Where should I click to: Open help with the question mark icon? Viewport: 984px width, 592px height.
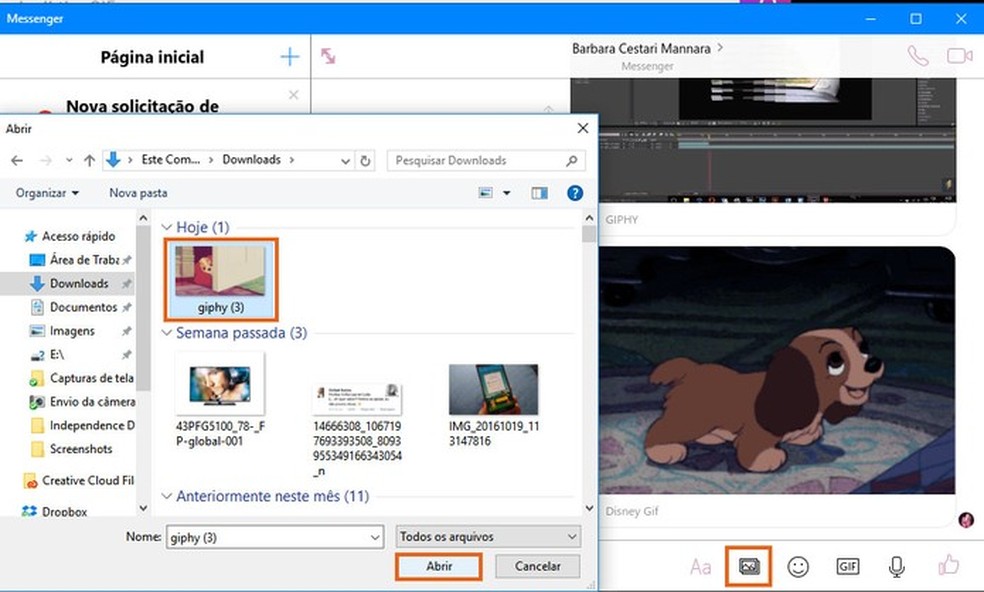pyautogui.click(x=574, y=193)
